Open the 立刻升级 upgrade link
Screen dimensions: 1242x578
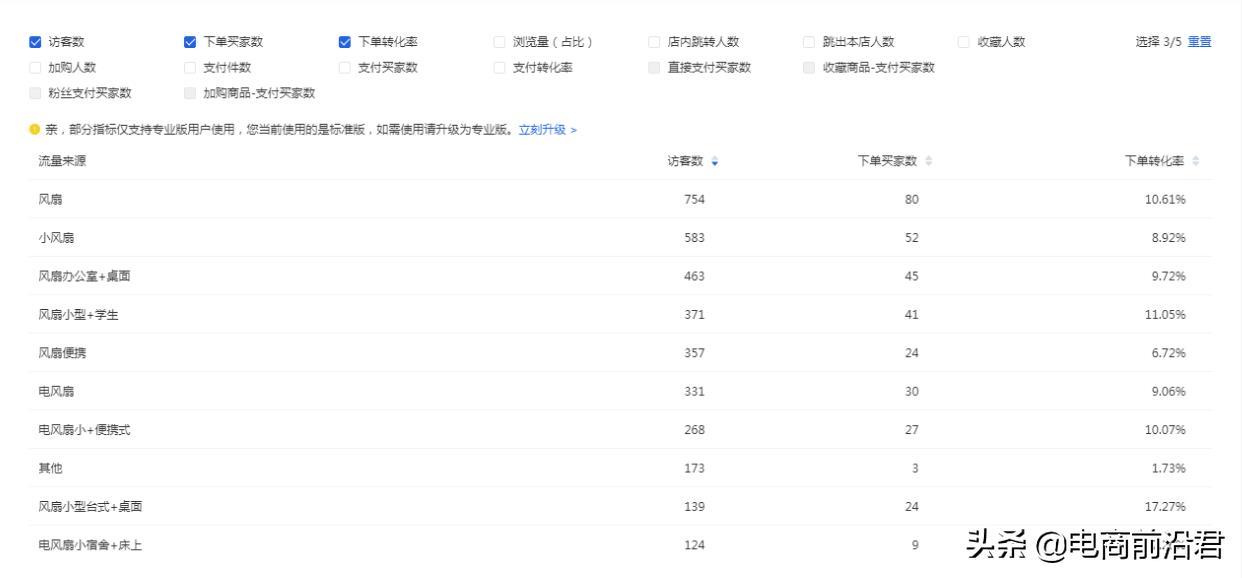coord(546,130)
